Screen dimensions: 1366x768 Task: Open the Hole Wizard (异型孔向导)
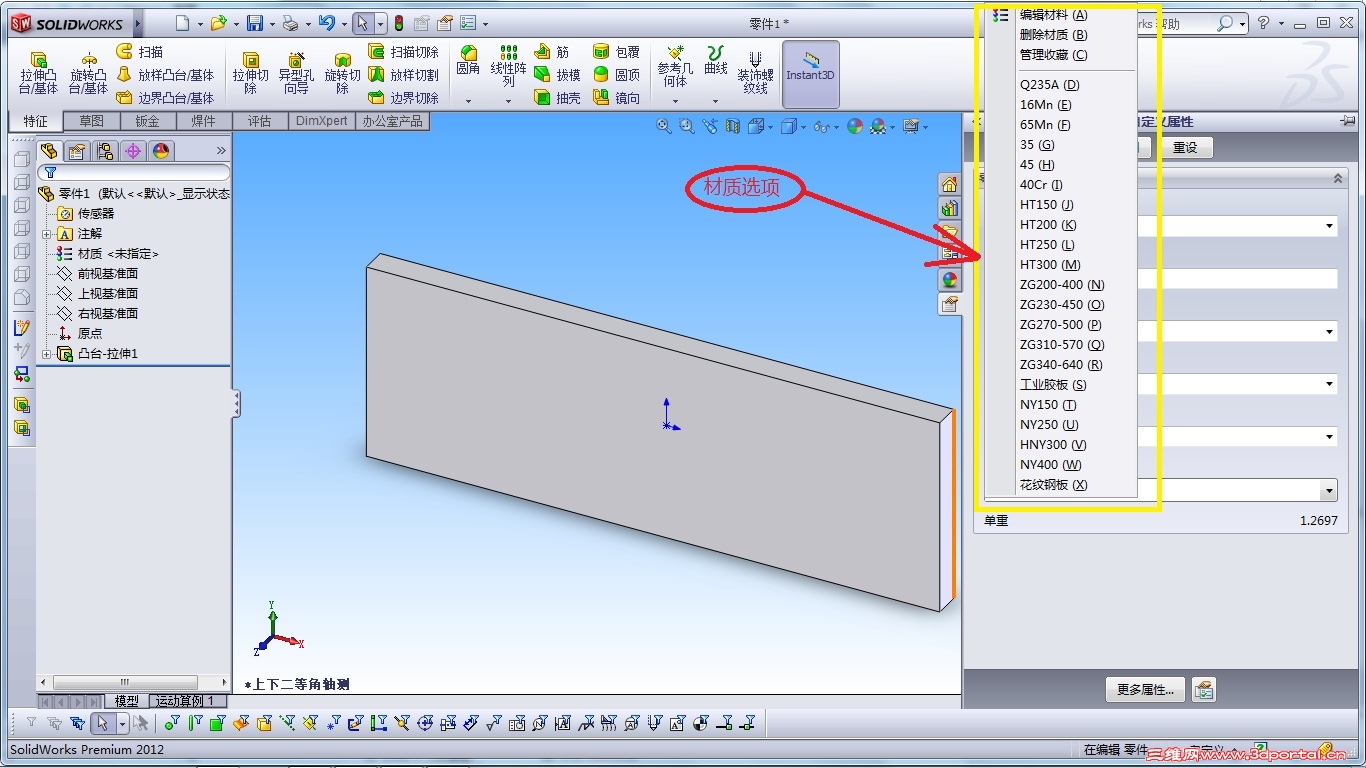[296, 73]
